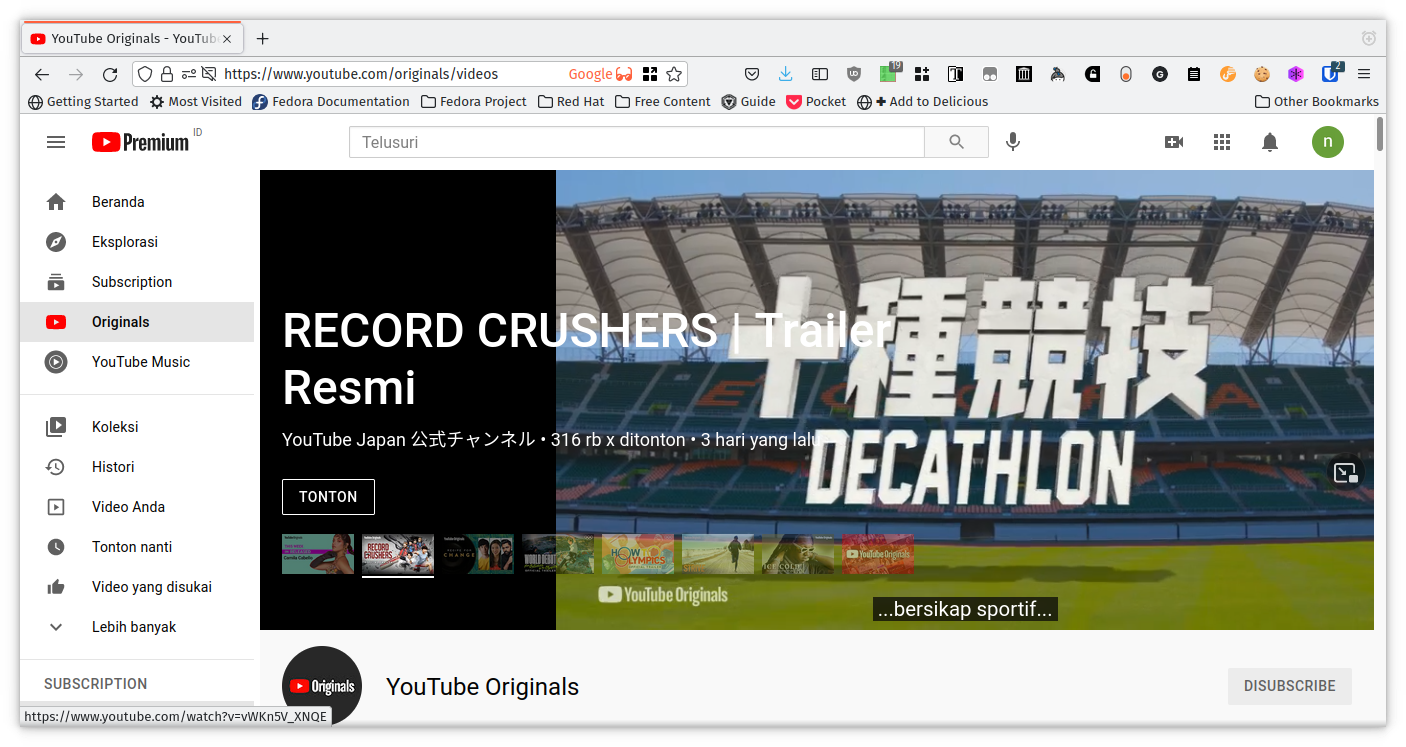Screen dimensions: 1406x747
Task: Open the Most Visited bookmark menu
Action: pos(196,102)
